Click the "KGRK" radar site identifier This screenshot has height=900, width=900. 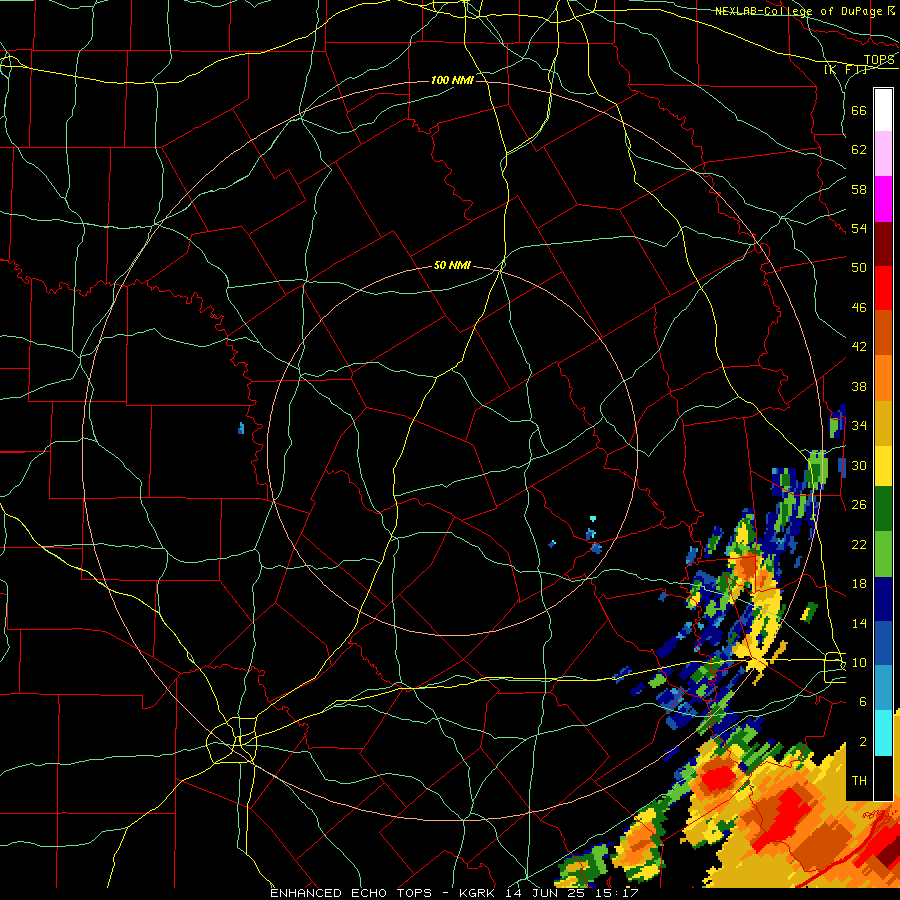479,893
